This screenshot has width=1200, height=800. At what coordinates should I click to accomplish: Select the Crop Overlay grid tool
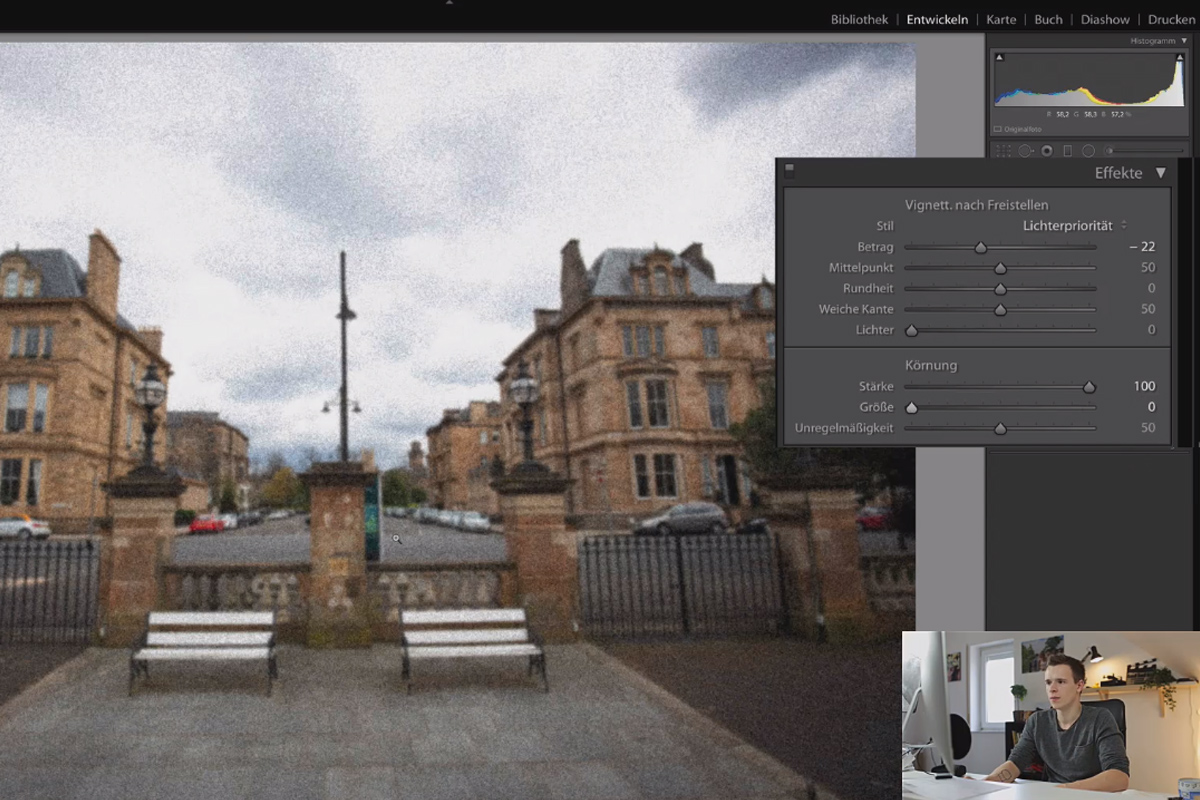coord(1002,151)
